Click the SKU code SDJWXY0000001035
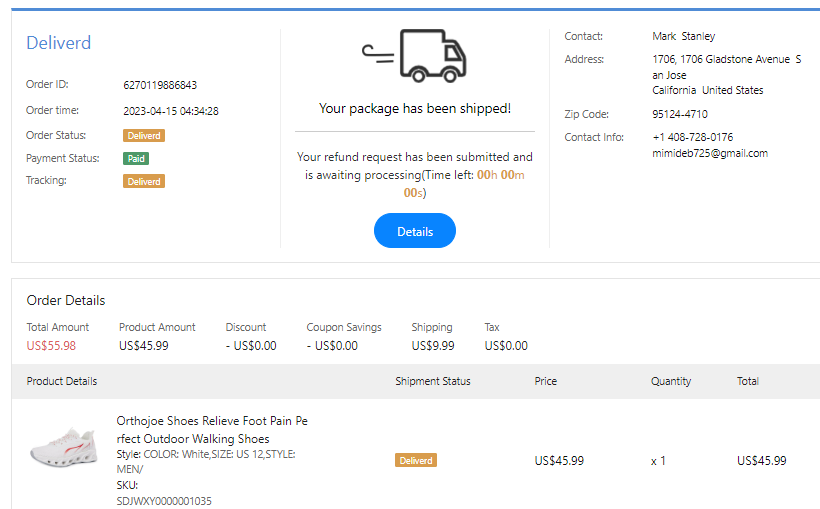The height and width of the screenshot is (509, 820). point(164,501)
